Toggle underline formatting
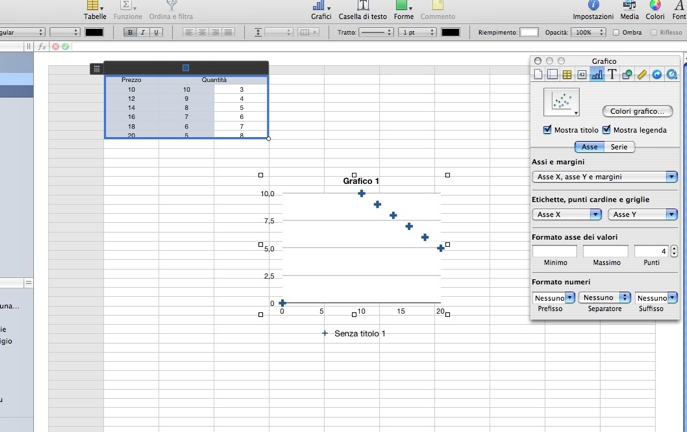Viewport: 687px width, 432px height. pos(156,32)
